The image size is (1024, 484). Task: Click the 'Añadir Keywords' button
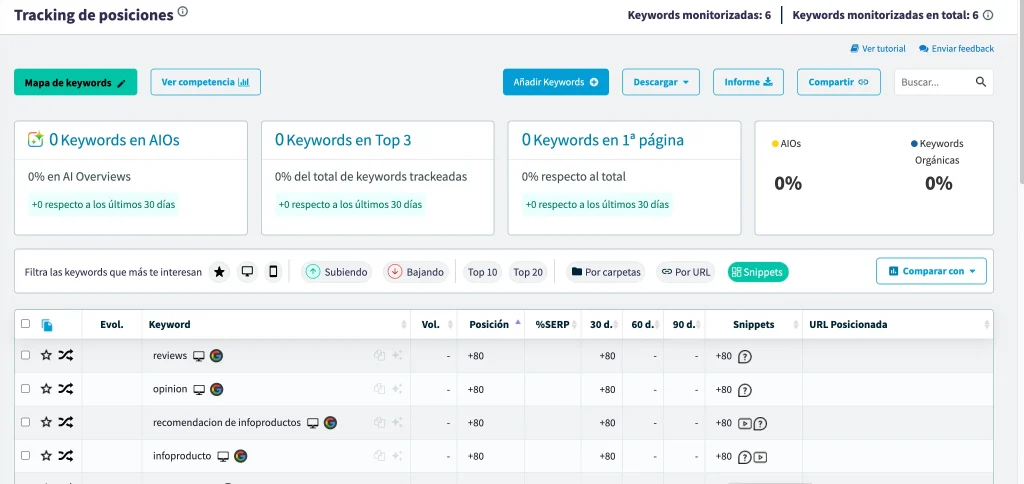click(554, 82)
